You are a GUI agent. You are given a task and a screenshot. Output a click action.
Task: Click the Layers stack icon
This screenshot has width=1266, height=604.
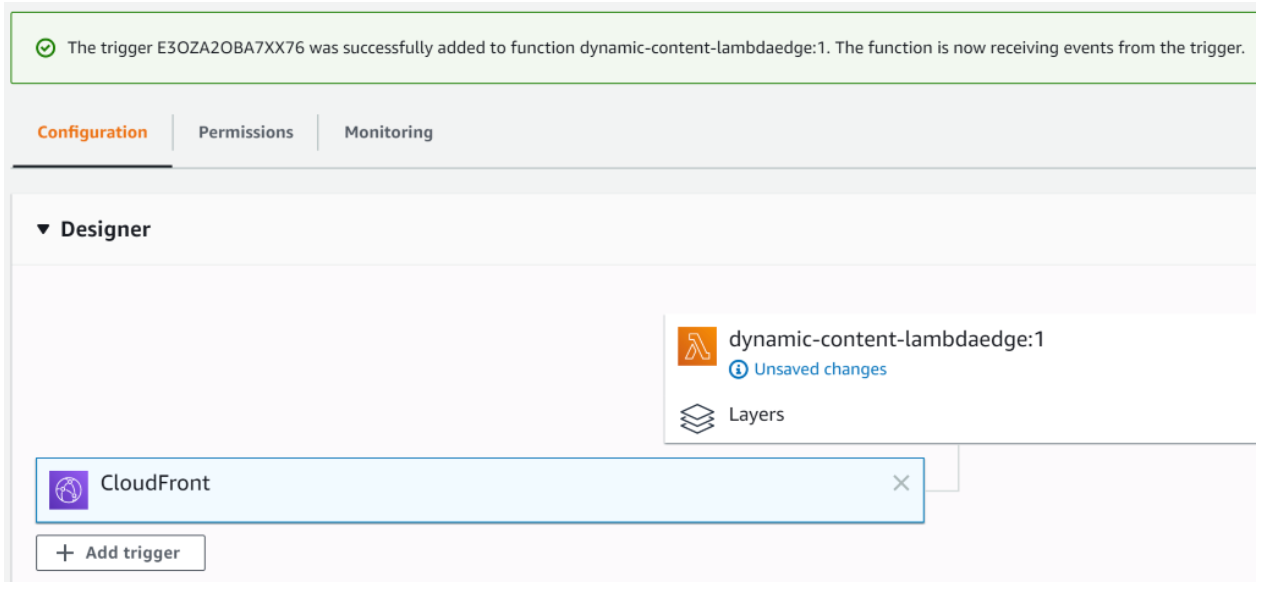697,418
